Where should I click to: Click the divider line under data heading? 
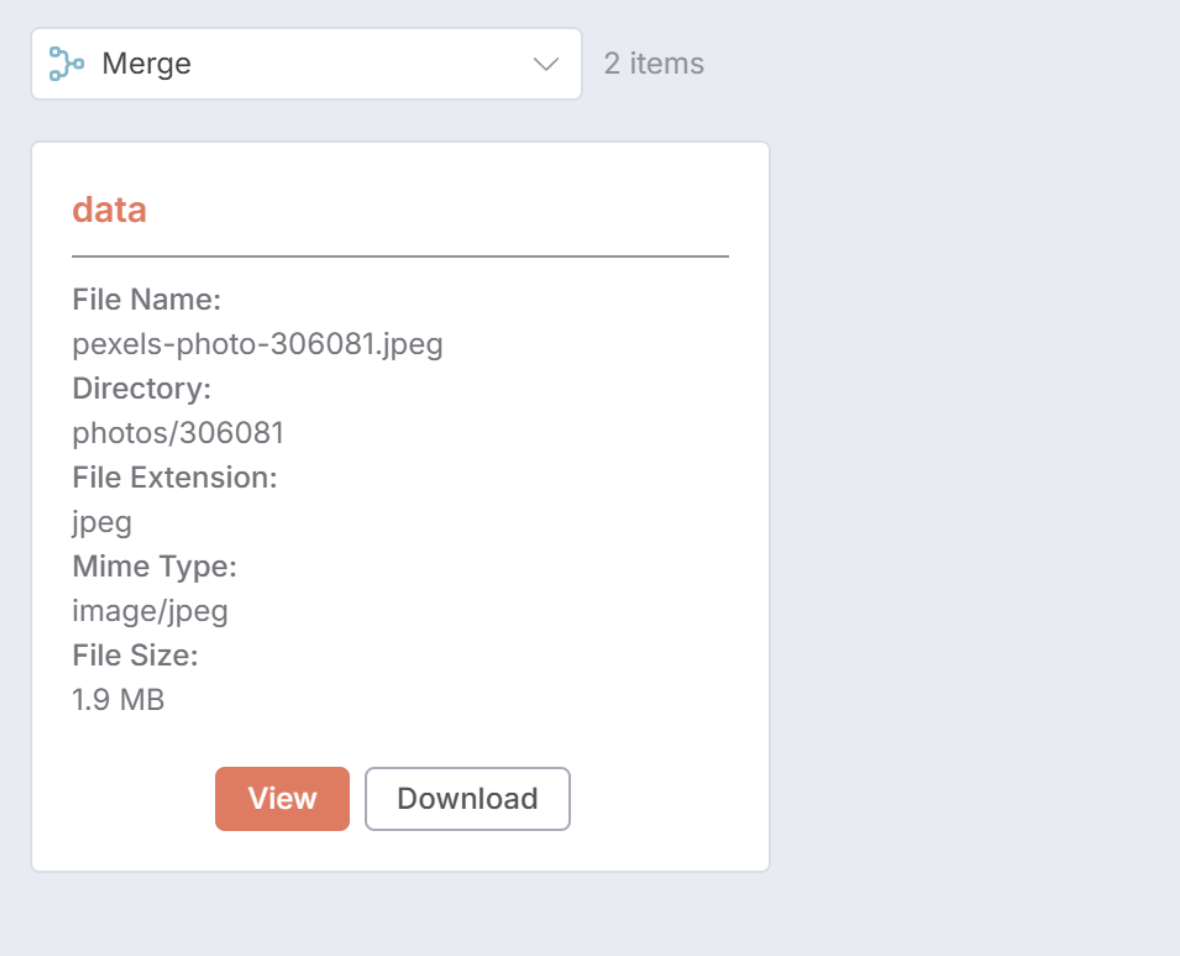click(400, 257)
